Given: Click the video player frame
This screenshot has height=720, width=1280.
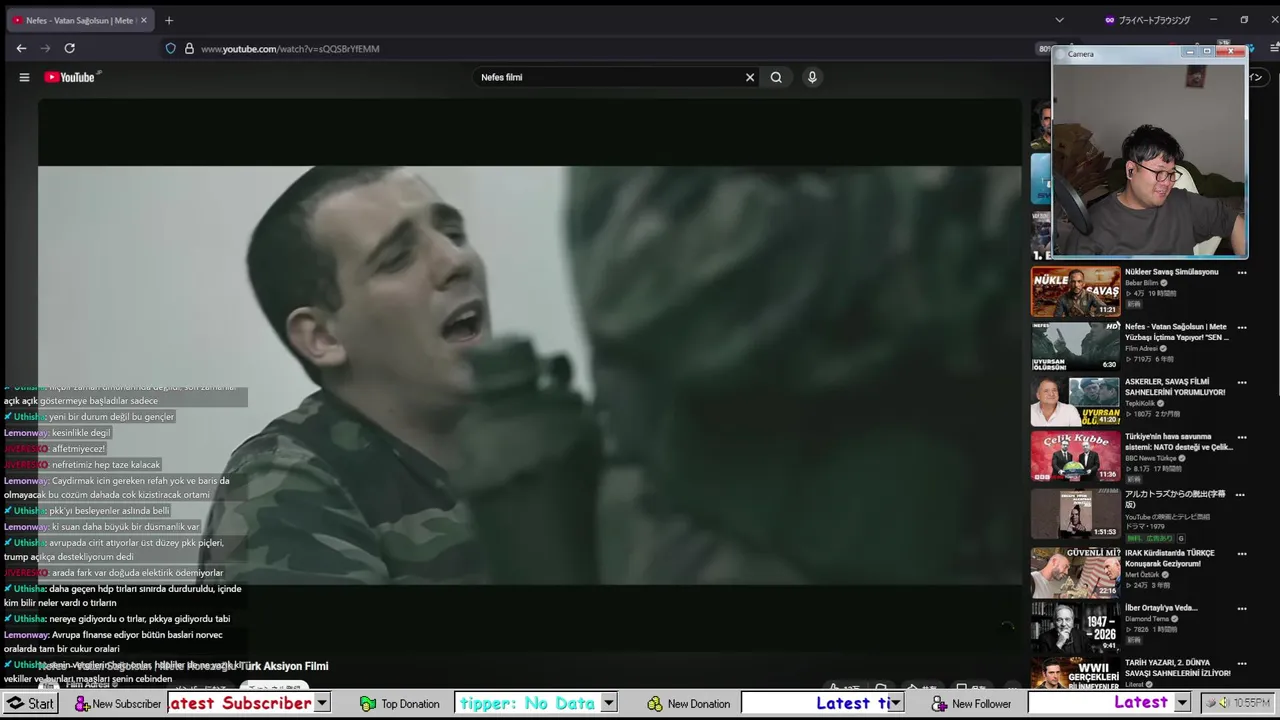Looking at the screenshot, I should coord(530,375).
